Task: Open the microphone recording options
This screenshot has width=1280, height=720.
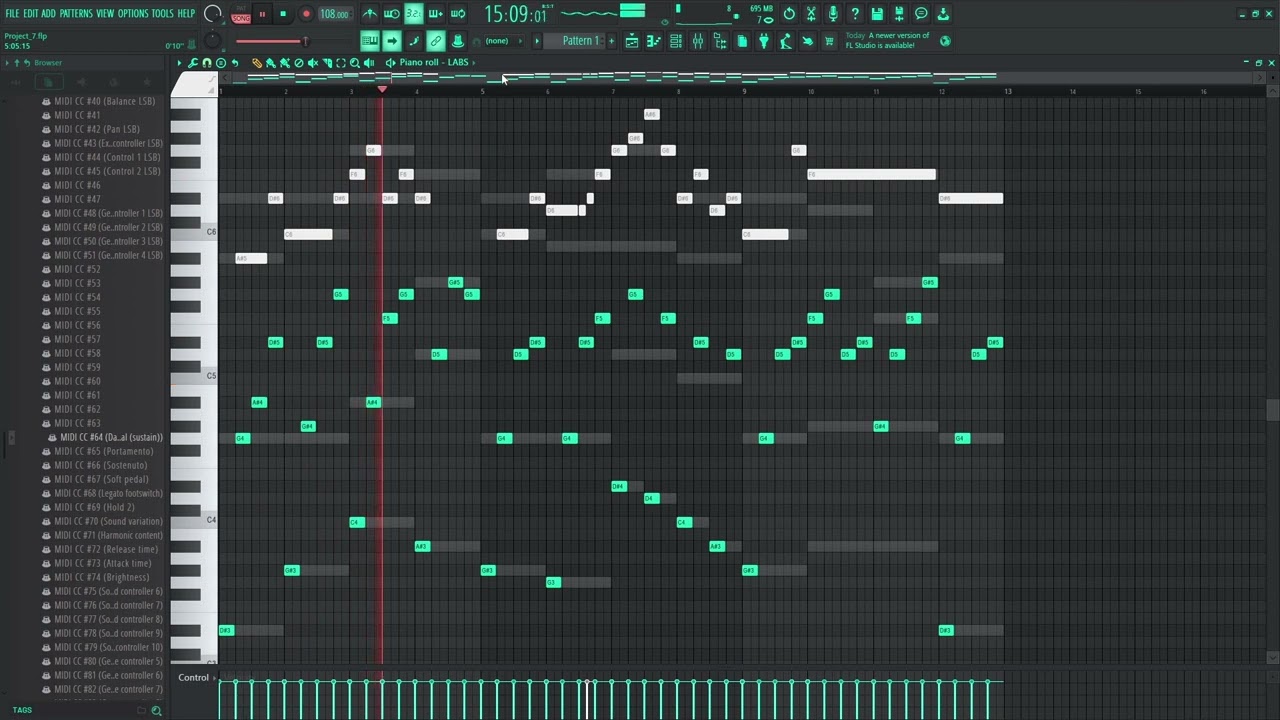Action: 833,14
